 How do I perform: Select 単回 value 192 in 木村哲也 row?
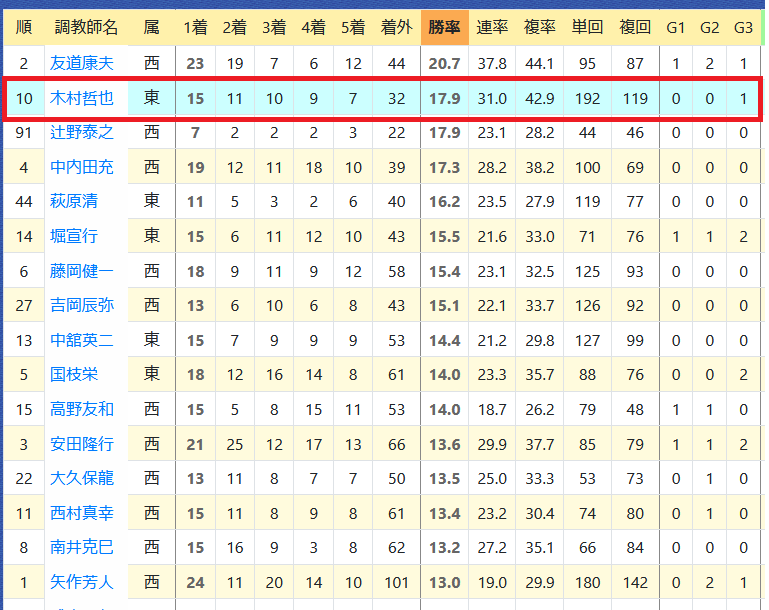(587, 99)
